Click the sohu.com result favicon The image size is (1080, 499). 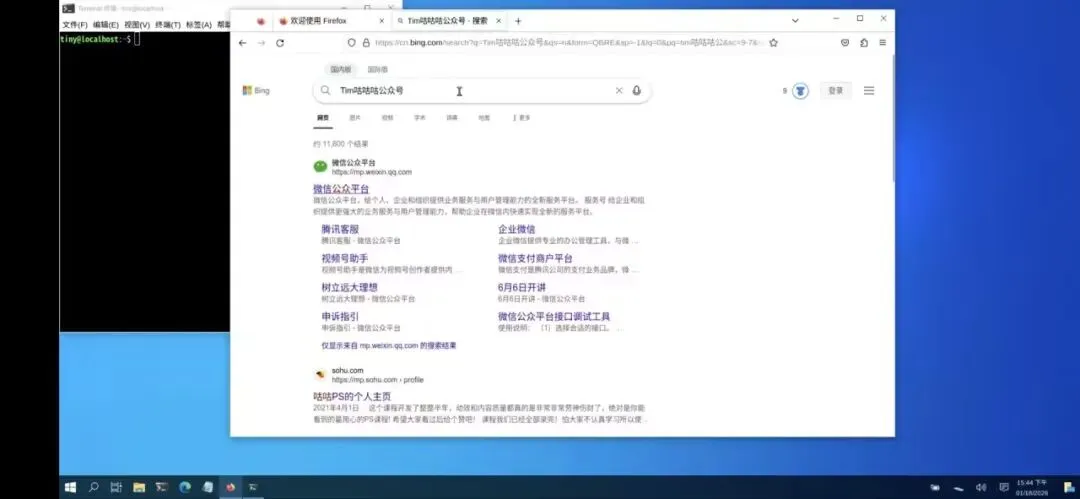click(x=320, y=374)
